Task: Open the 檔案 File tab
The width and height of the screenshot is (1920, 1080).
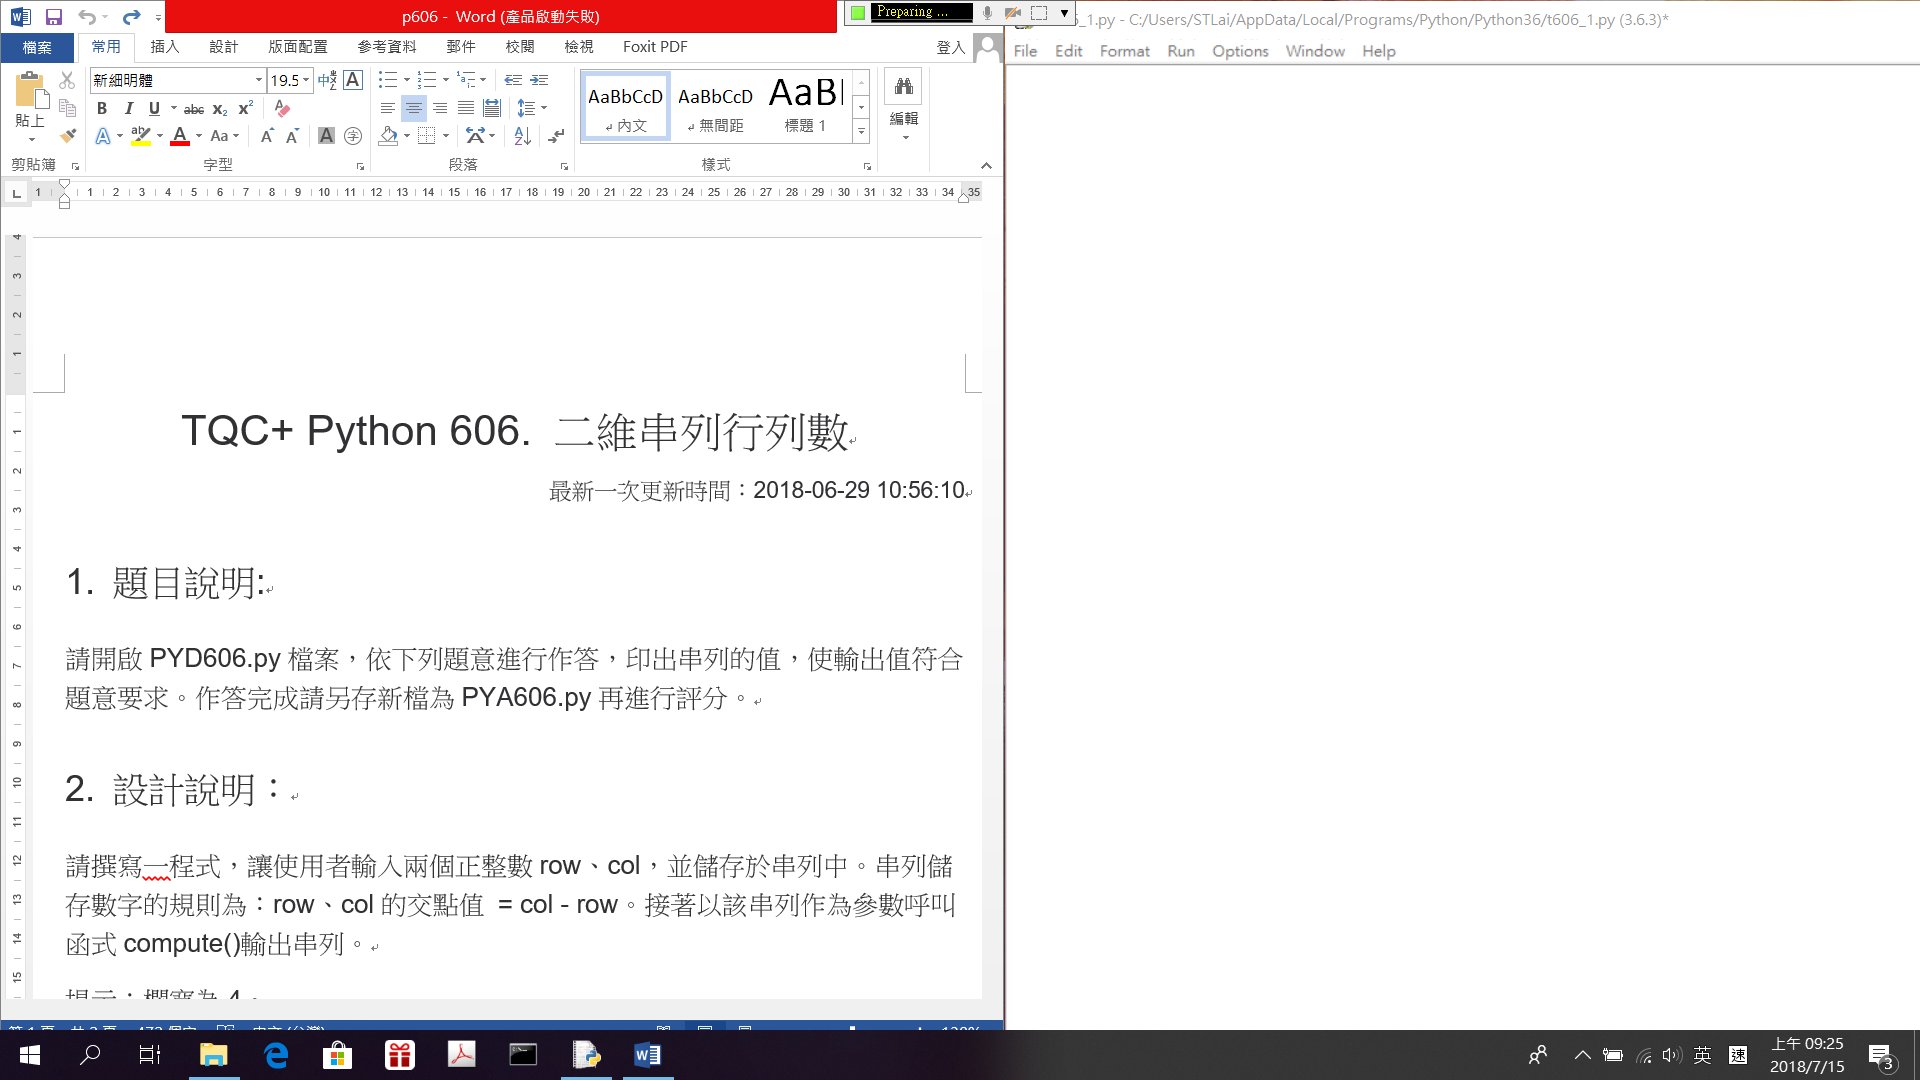Action: (x=37, y=47)
